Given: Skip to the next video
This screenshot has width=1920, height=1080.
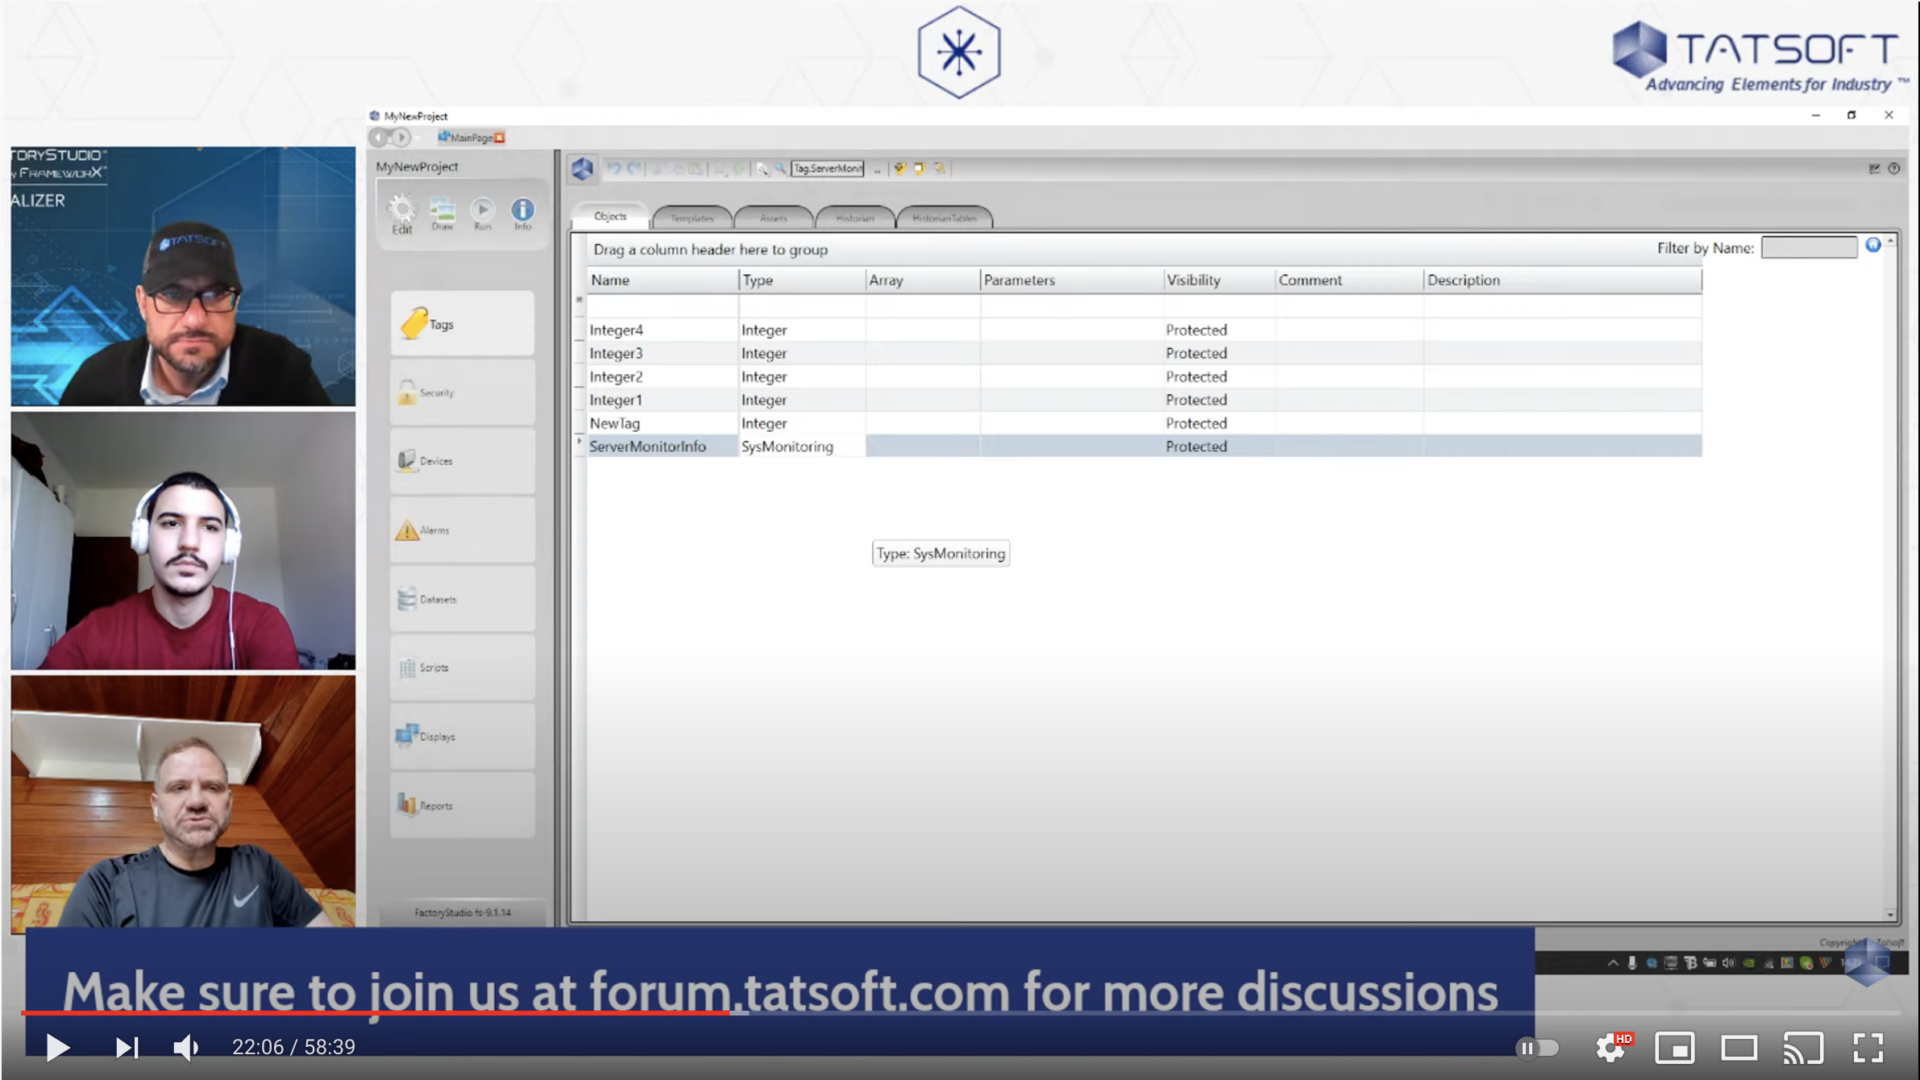Looking at the screenshot, I should coord(126,1047).
